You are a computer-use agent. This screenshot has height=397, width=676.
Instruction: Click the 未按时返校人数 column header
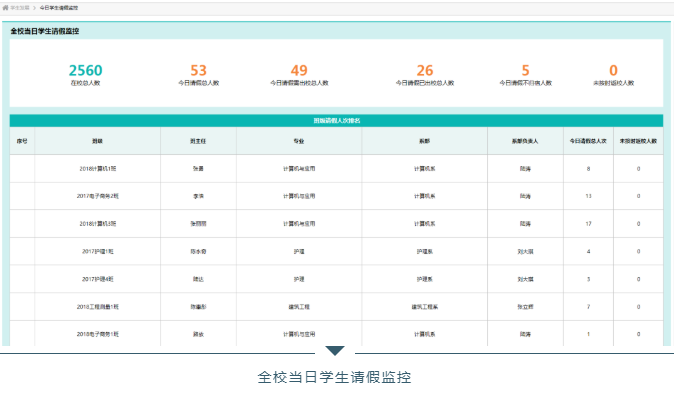(638, 141)
